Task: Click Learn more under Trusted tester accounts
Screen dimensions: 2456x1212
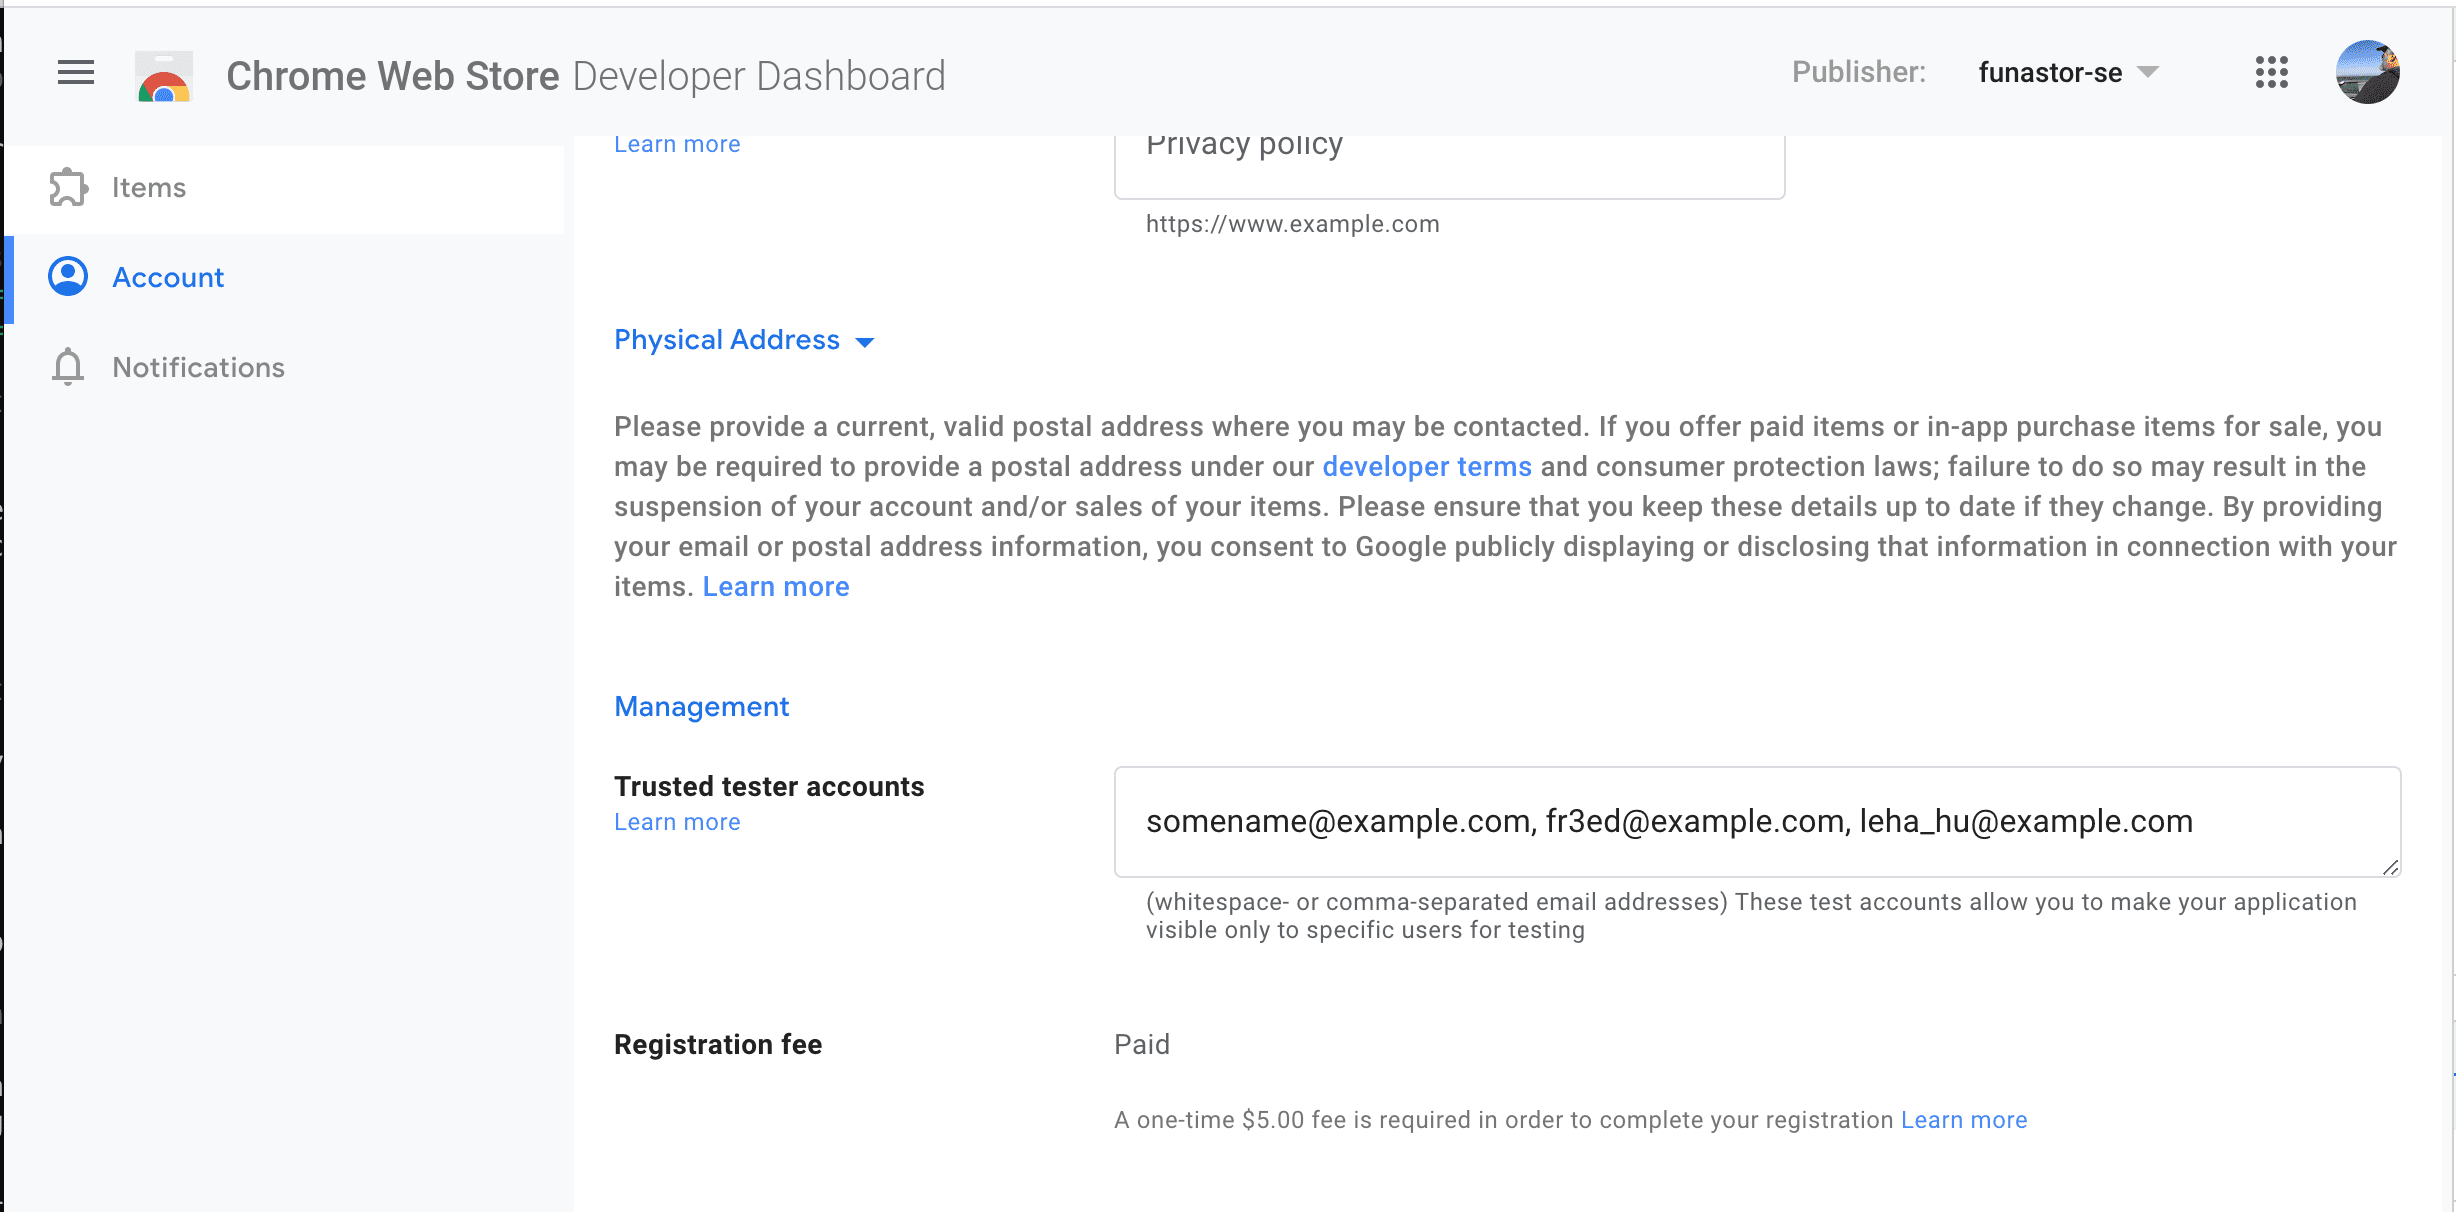Action: click(674, 822)
